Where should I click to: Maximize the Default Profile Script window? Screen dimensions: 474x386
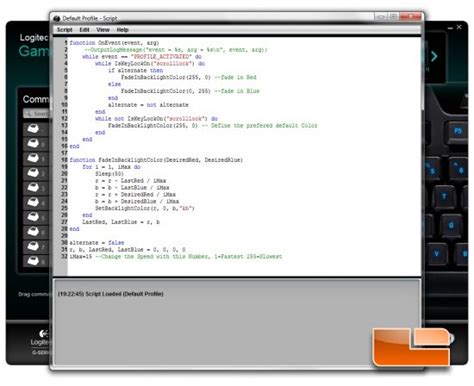tap(394, 16)
